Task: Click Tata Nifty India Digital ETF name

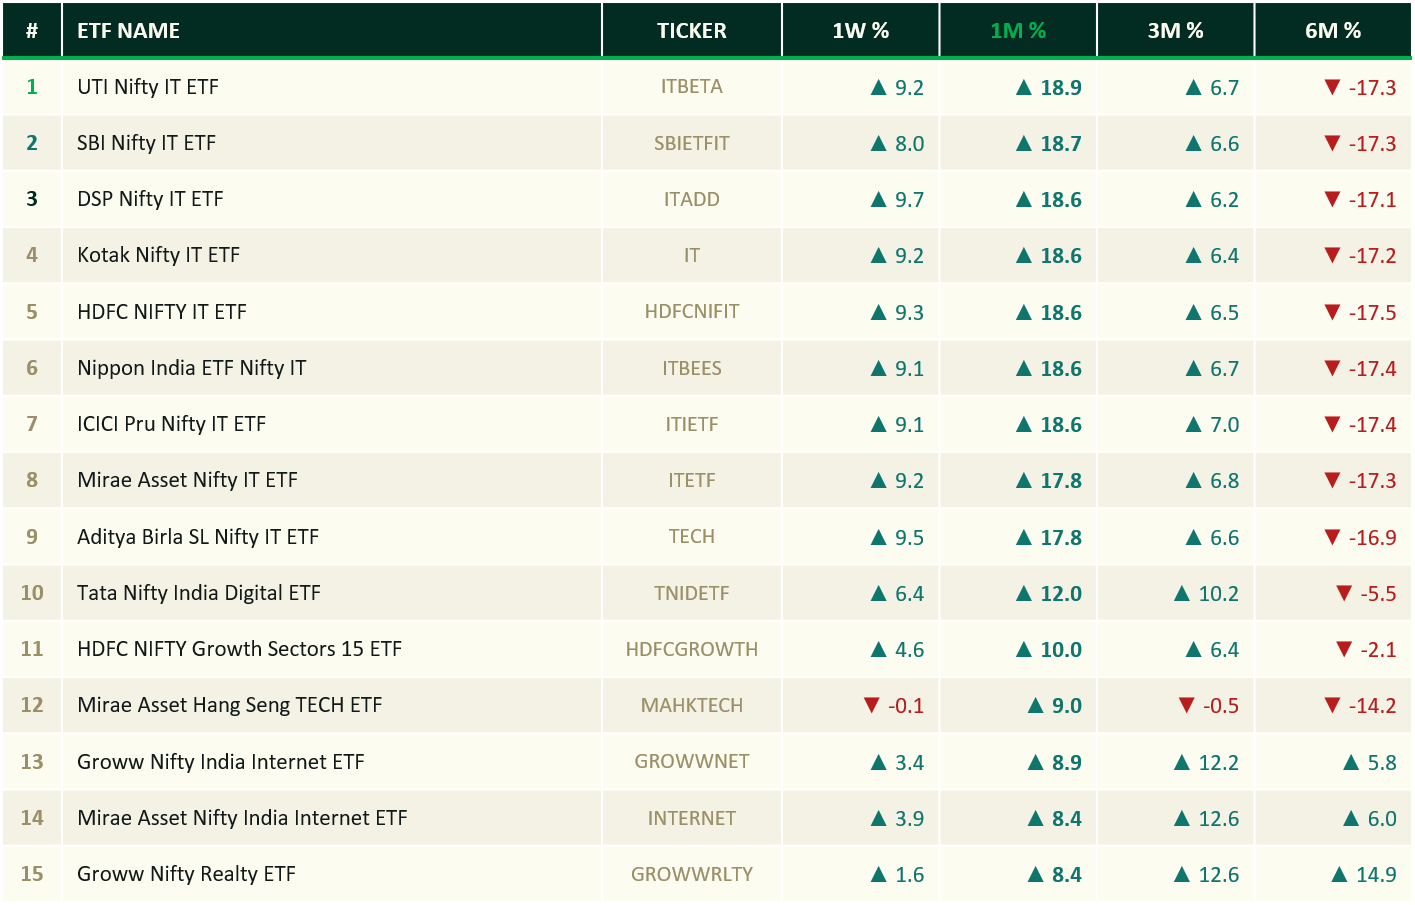Action: tap(199, 593)
